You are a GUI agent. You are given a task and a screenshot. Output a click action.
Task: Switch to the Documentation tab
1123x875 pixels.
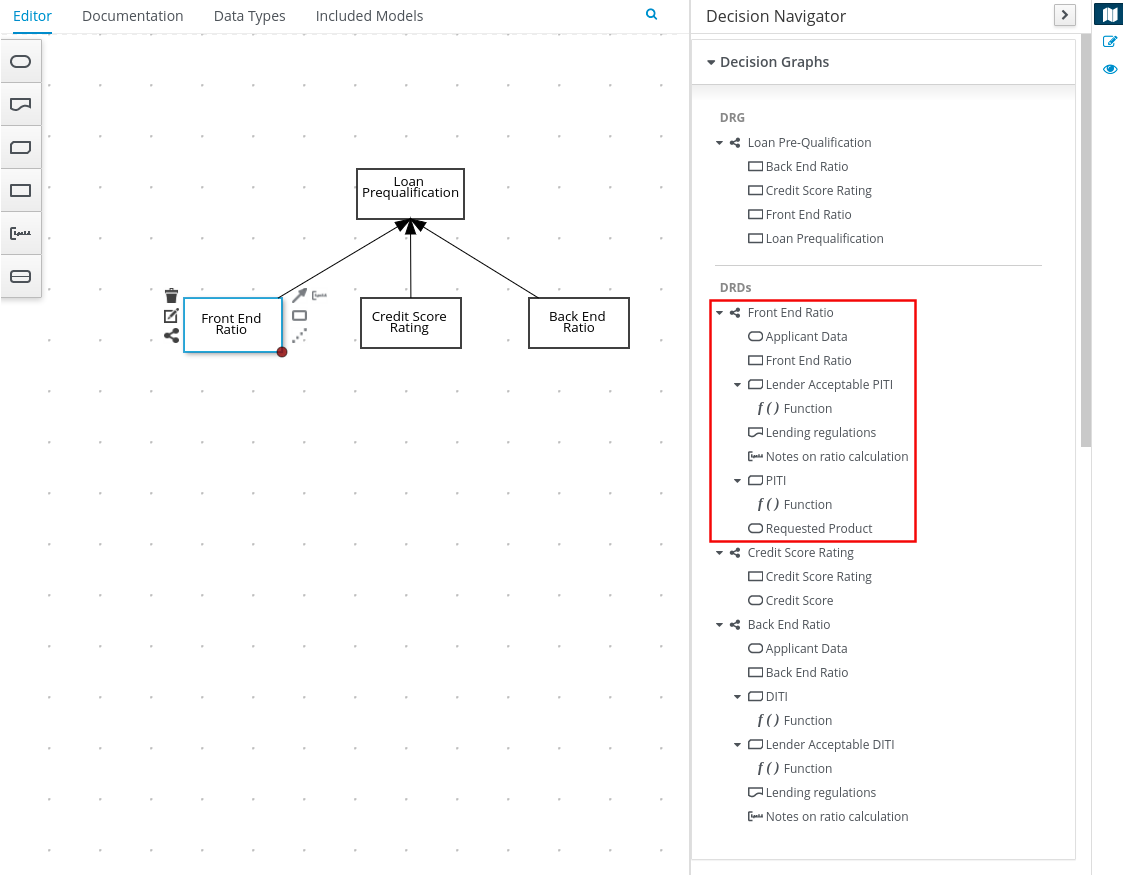point(133,16)
